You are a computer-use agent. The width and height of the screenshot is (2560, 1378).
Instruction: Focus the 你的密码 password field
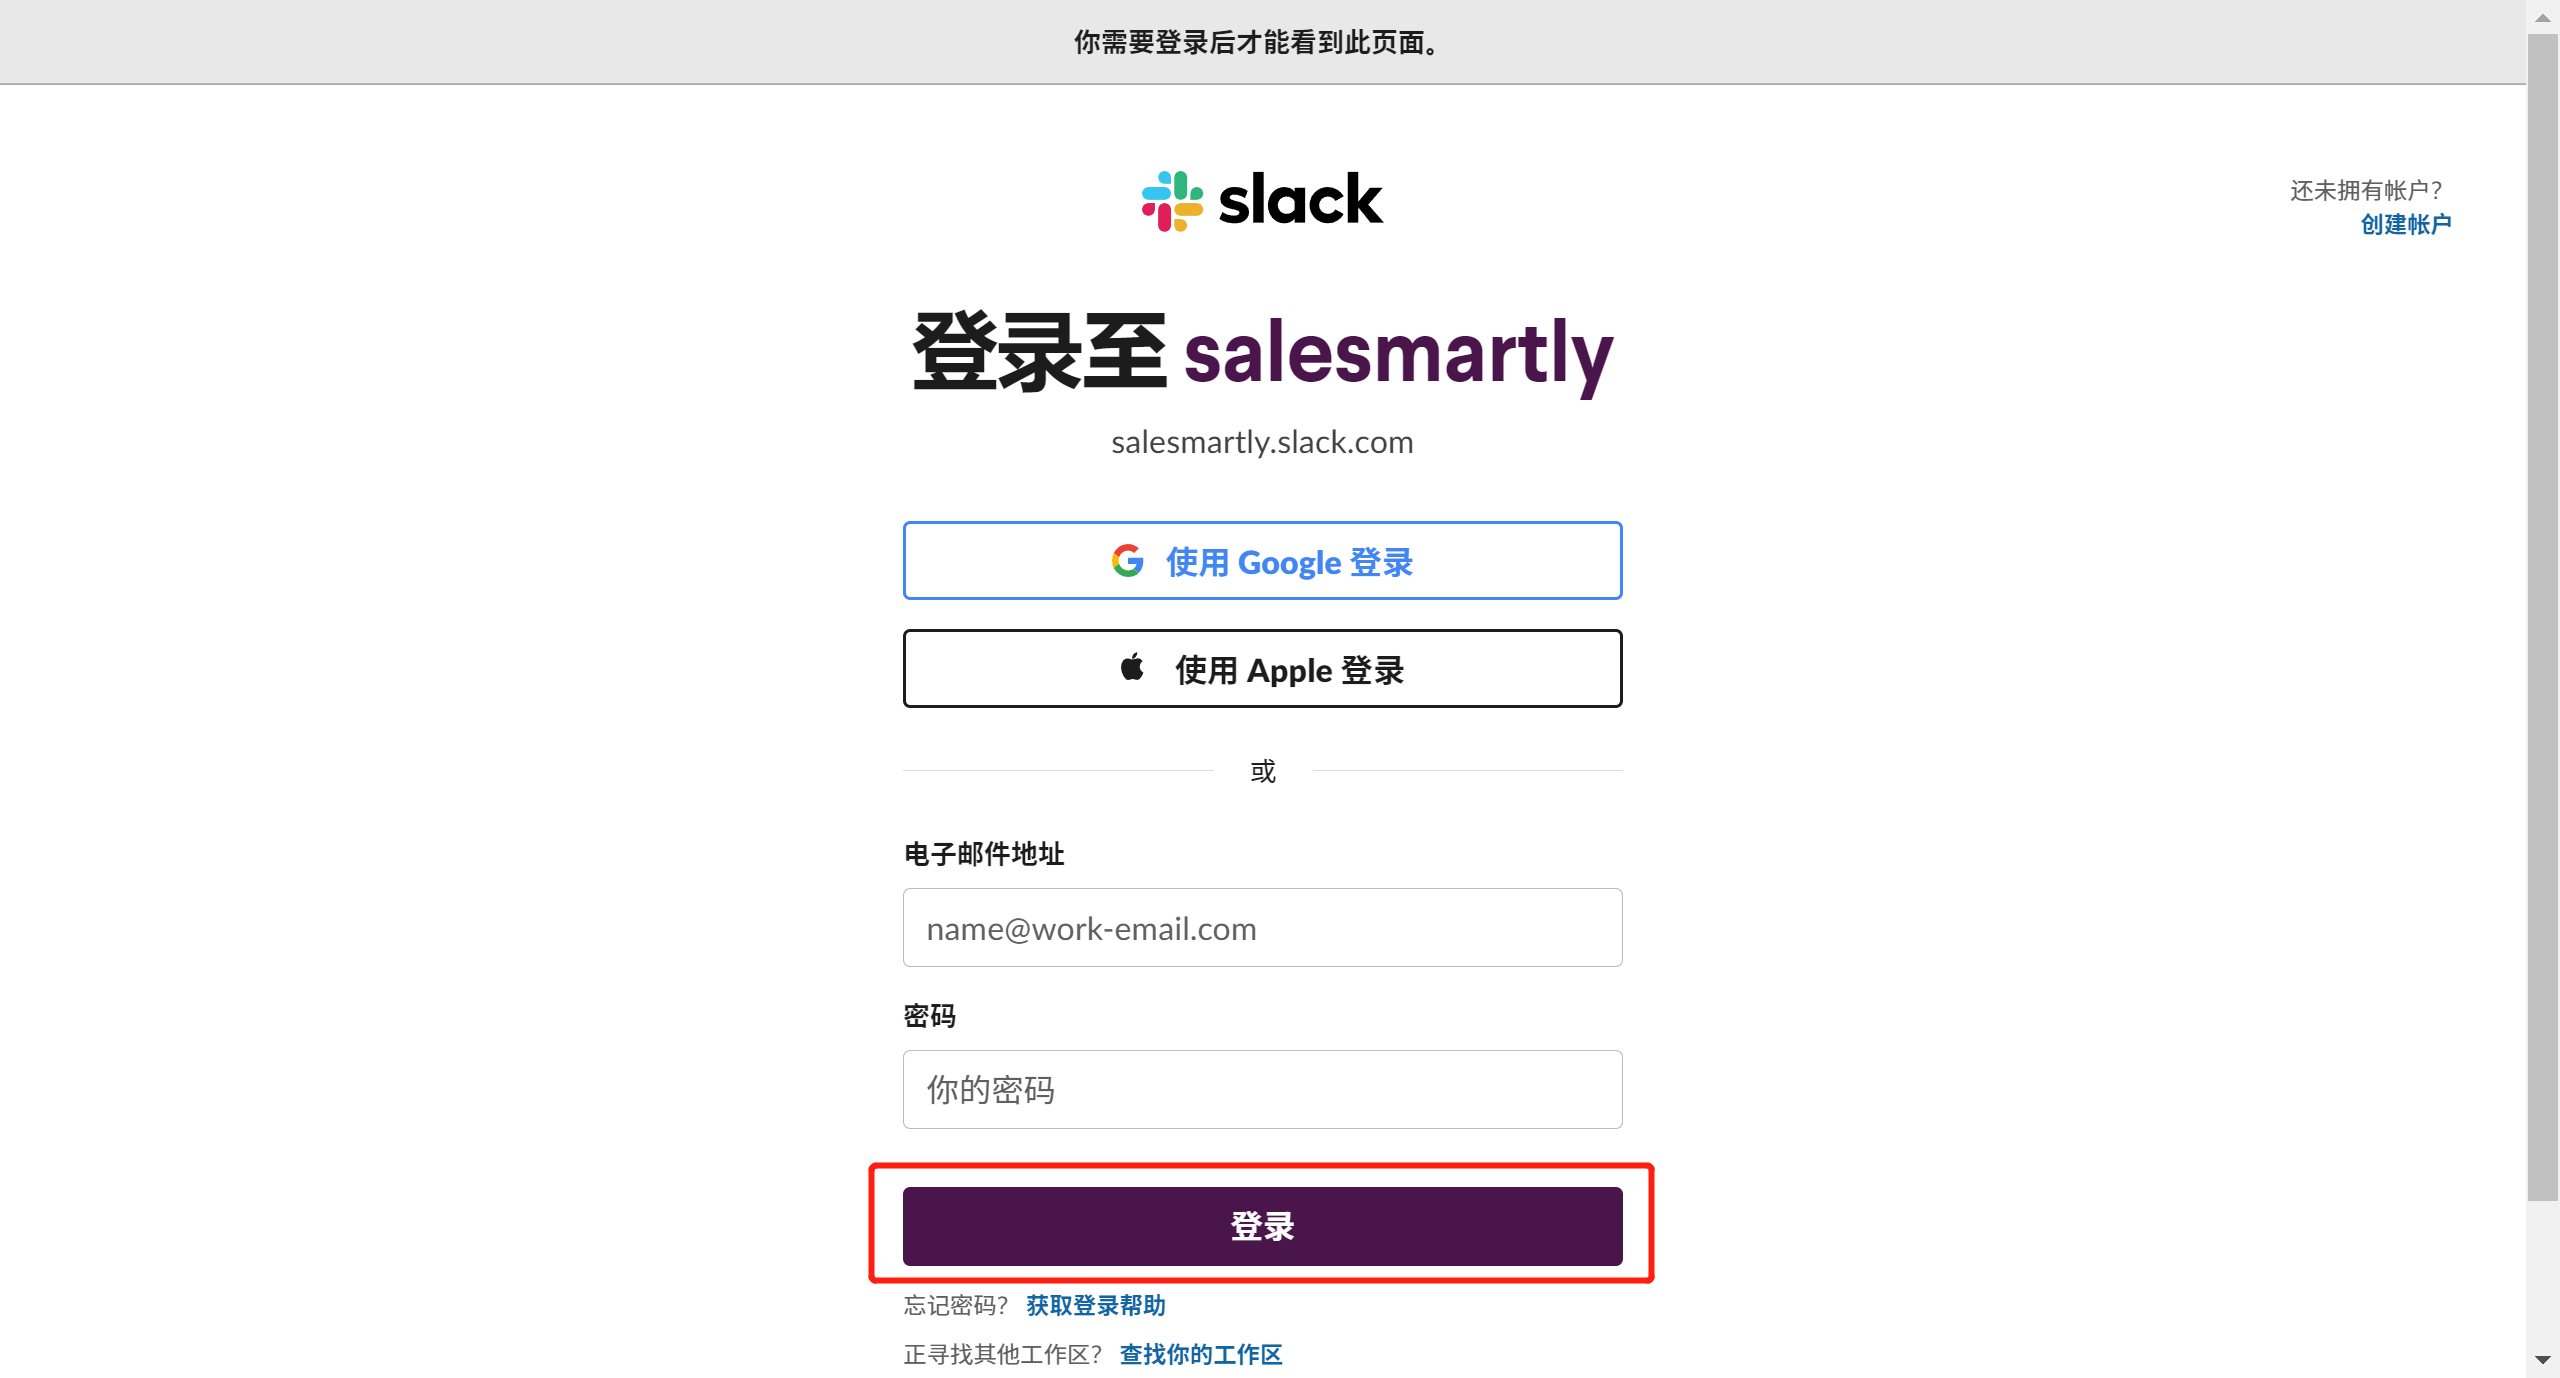click(1262, 1089)
